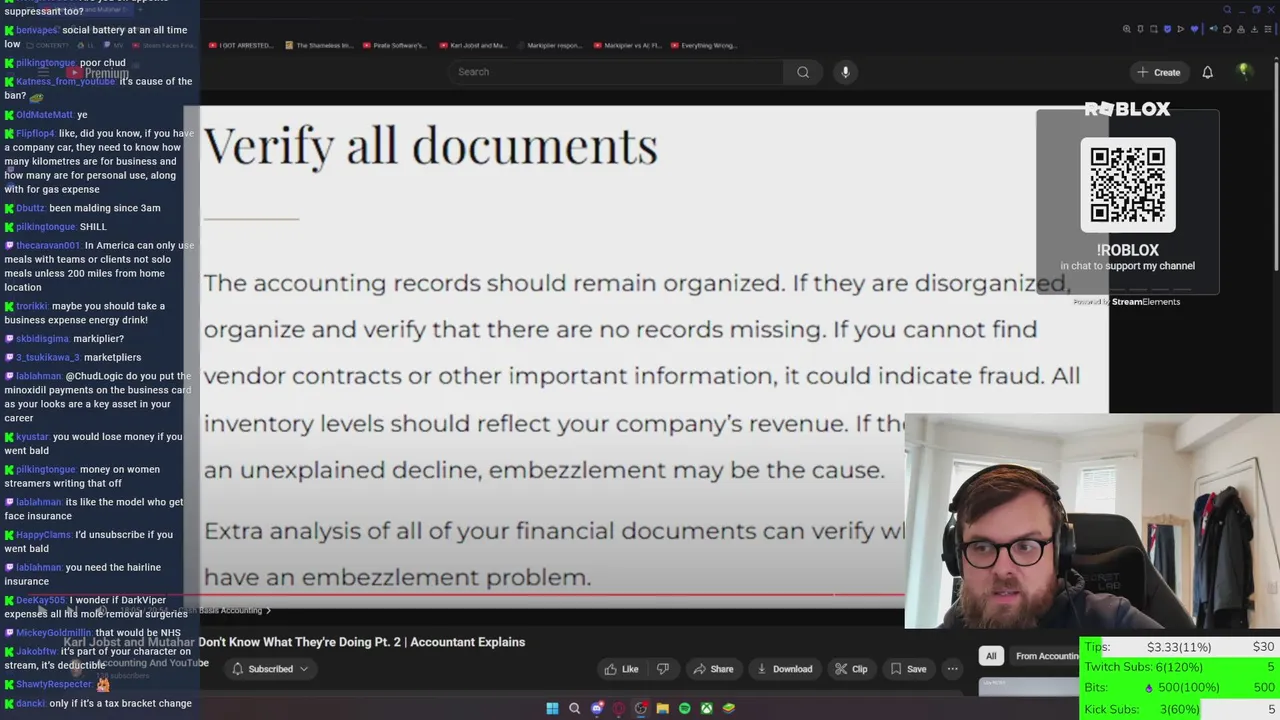Open the Windows Start menu
This screenshot has height=720, width=1280.
[552, 708]
